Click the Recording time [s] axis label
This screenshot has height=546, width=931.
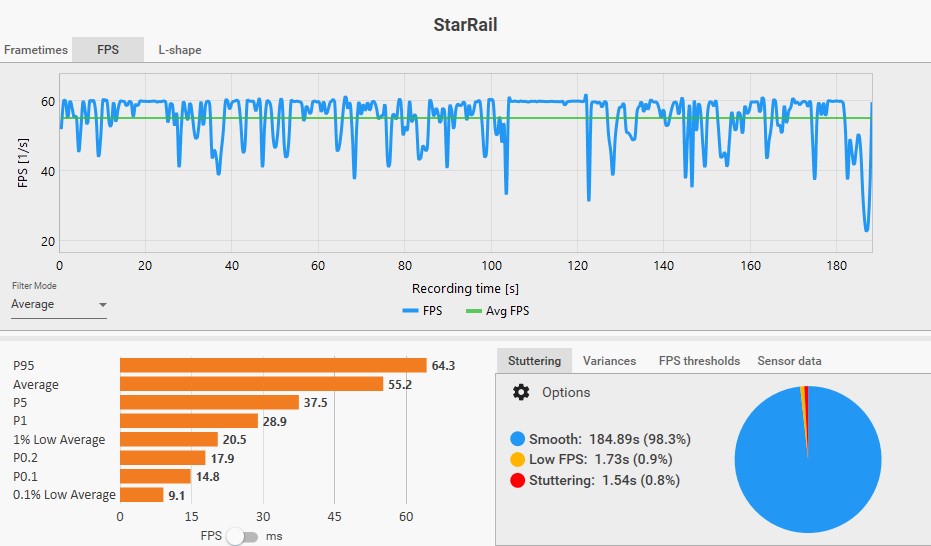[x=466, y=288]
